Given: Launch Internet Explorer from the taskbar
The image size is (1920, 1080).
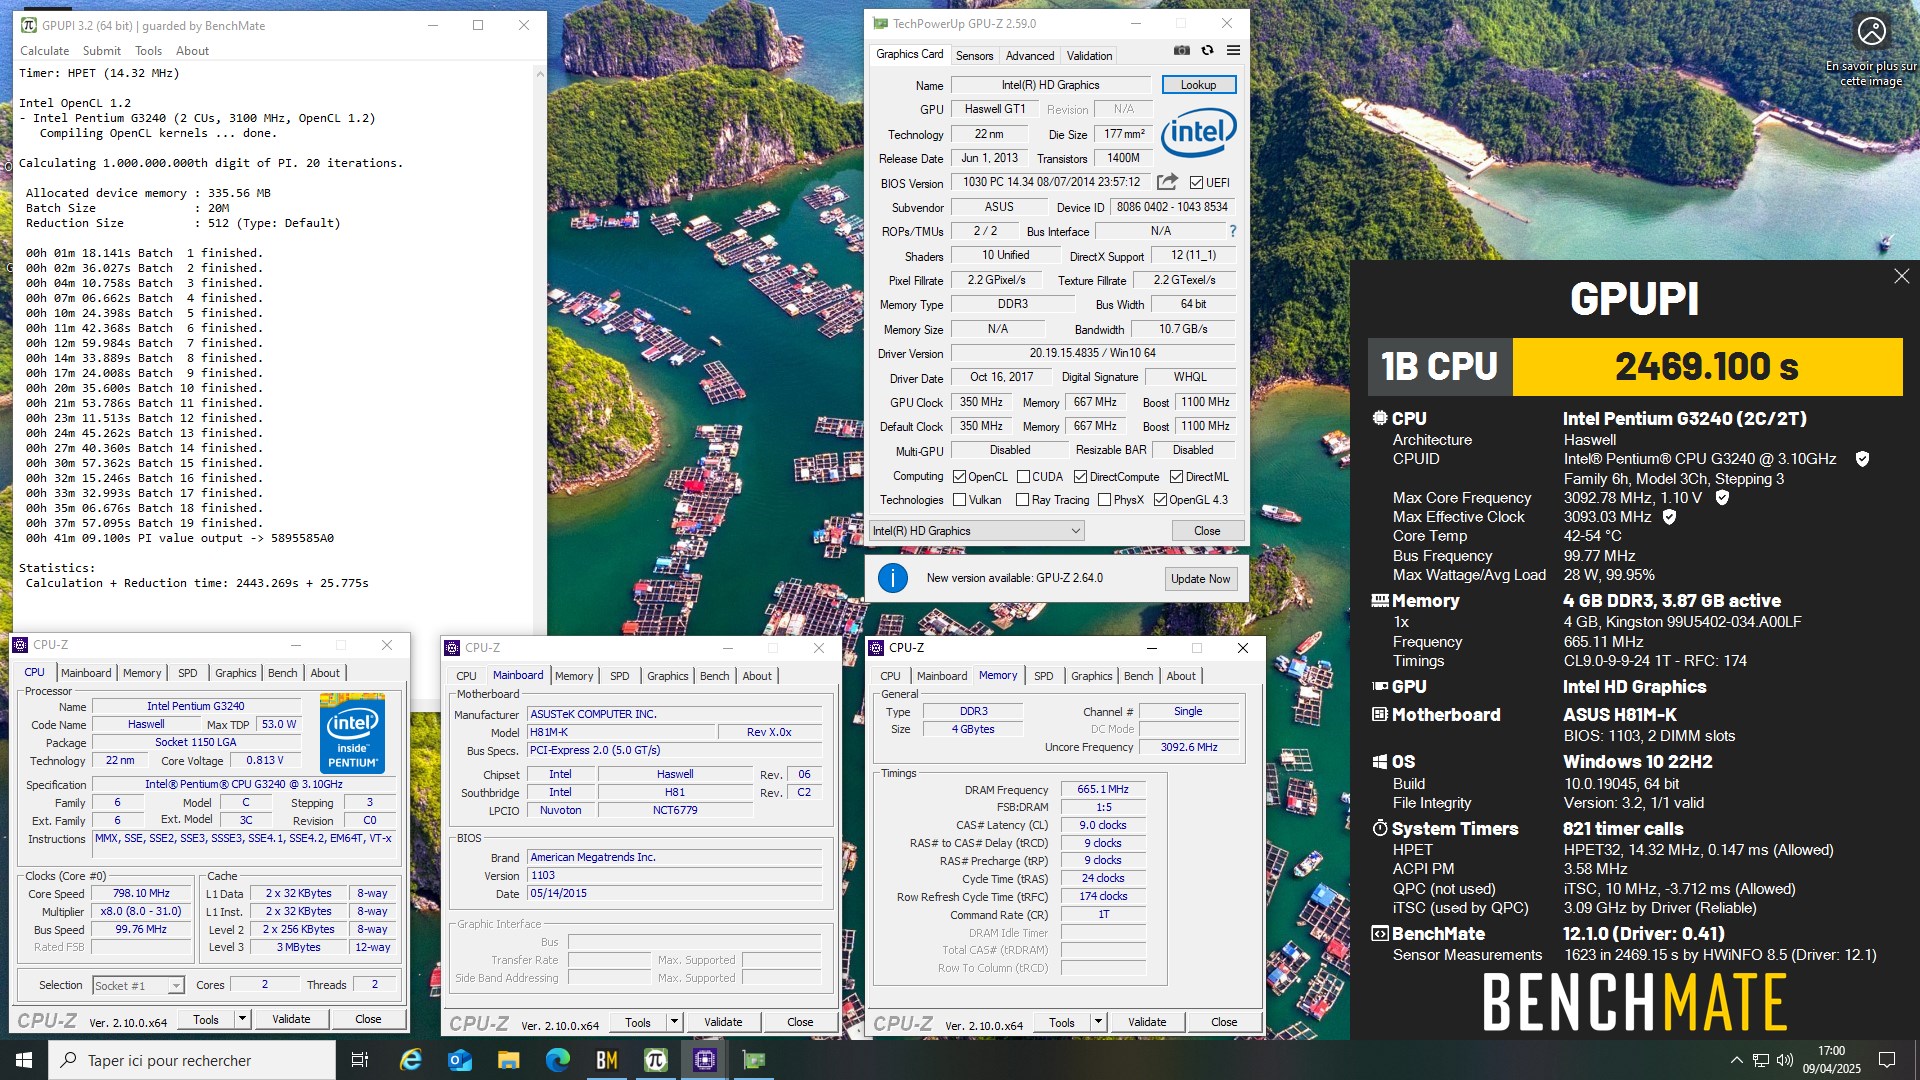Looking at the screenshot, I should (x=410, y=1060).
